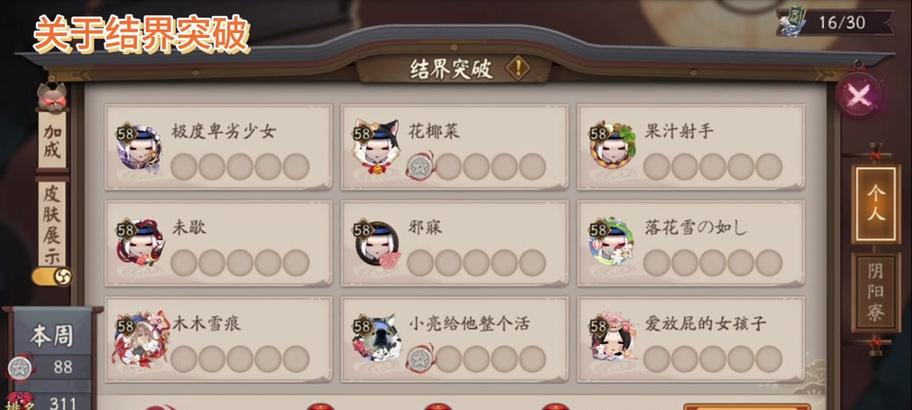The width and height of the screenshot is (912, 410).
Task: Tap the 果汁射手 player avatar
Action: [612, 146]
